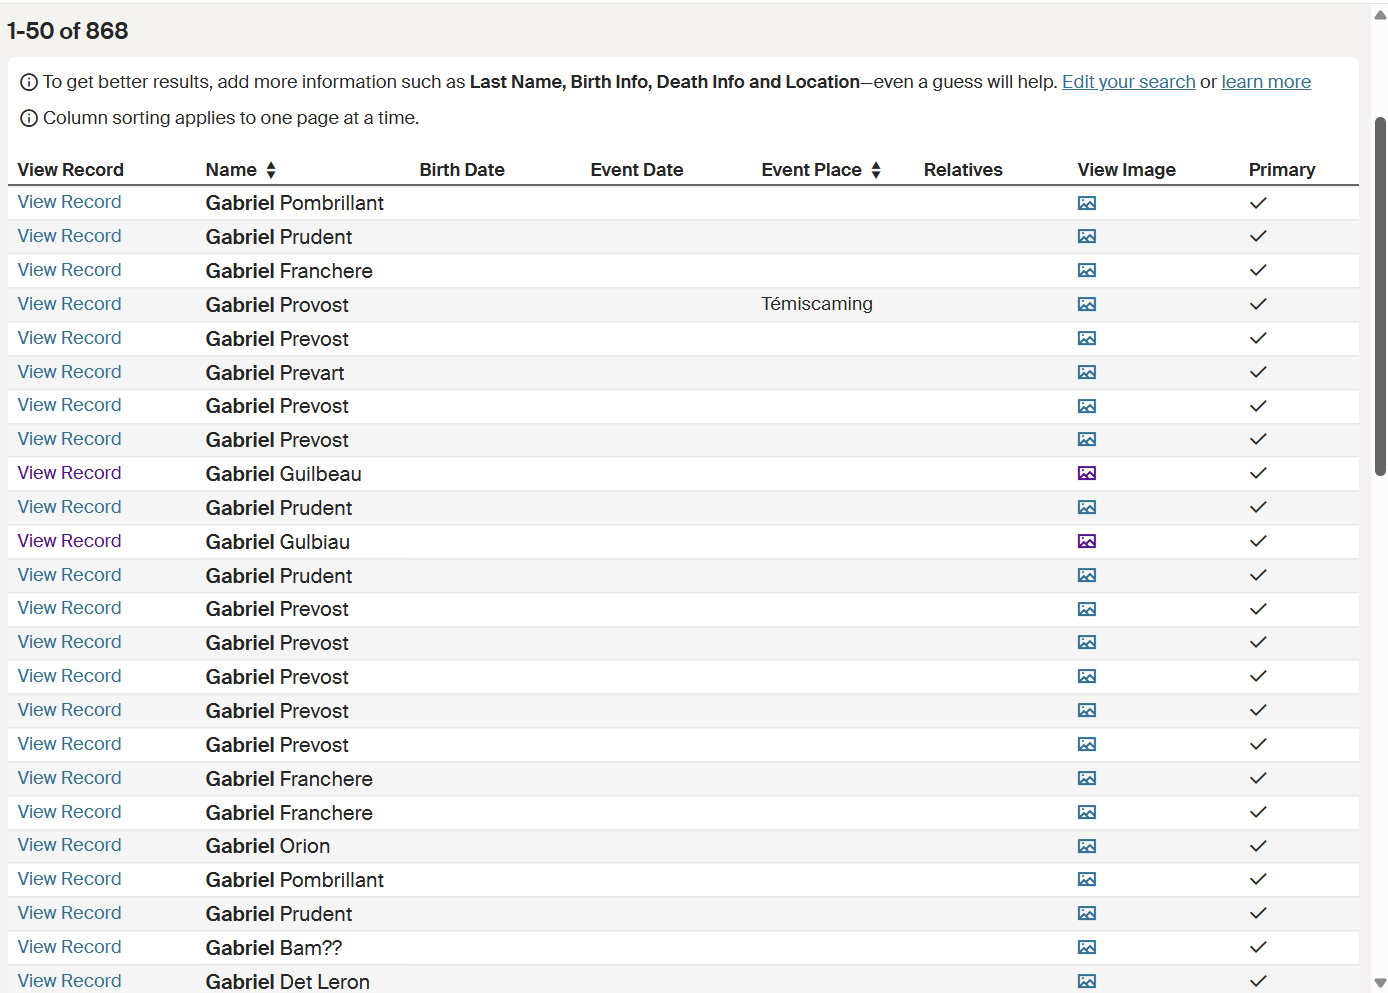Click info icon beside search tips message
Screen dimensions: 1388x993
[27, 81]
